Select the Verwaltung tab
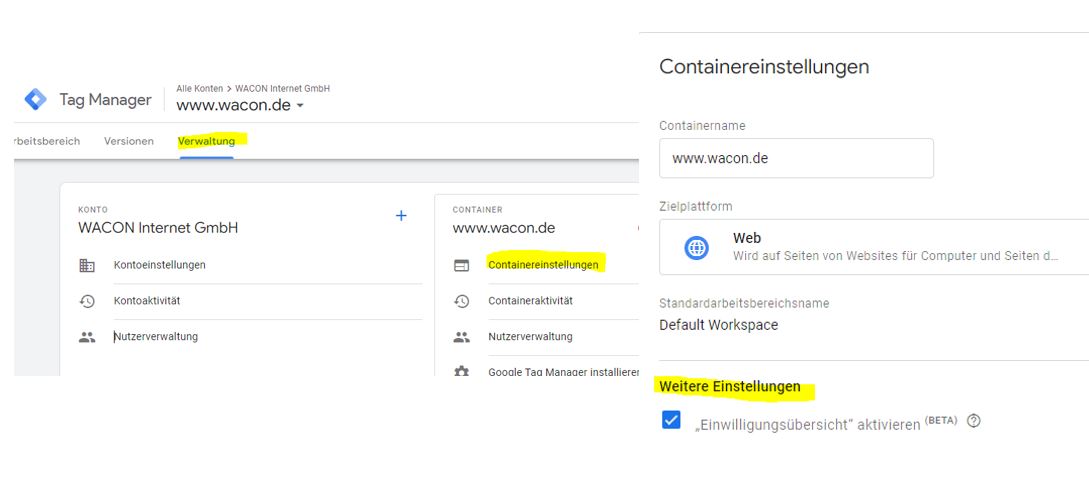This screenshot has height=482, width=1089. tap(206, 141)
